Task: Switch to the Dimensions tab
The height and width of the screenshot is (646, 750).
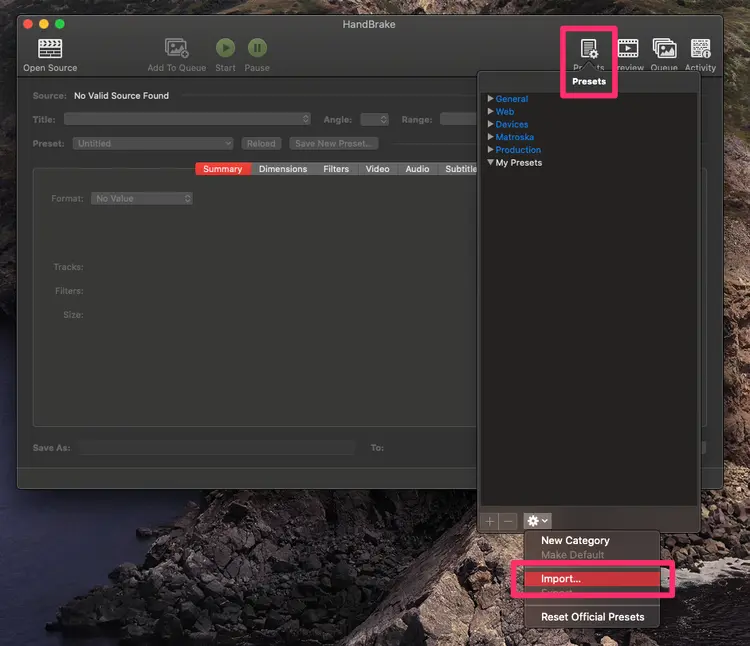Action: click(283, 169)
